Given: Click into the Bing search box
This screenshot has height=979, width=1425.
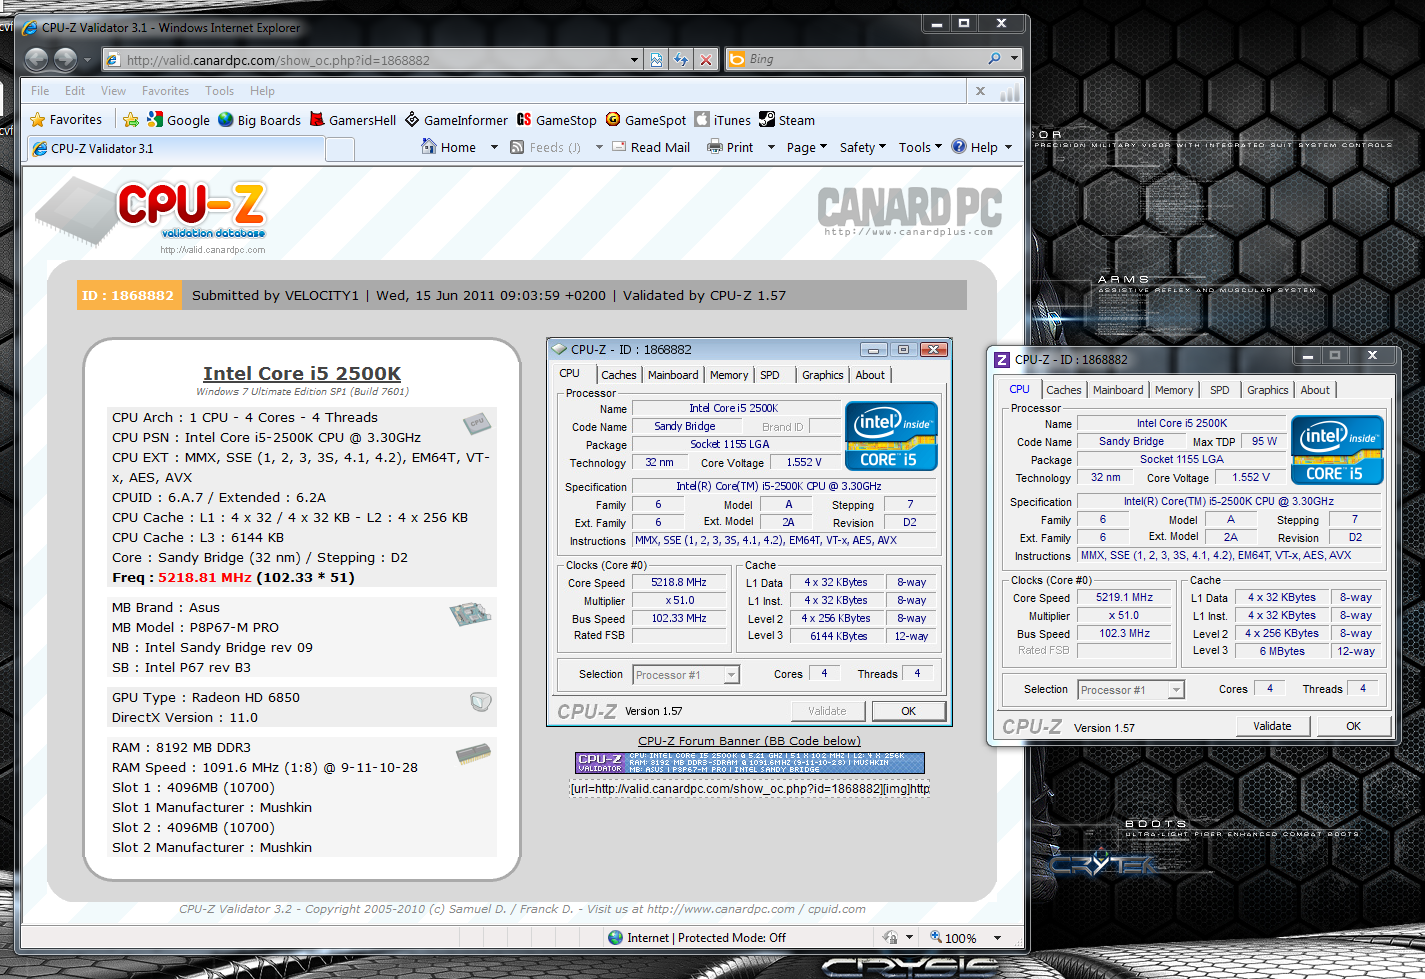Looking at the screenshot, I should [x=865, y=59].
